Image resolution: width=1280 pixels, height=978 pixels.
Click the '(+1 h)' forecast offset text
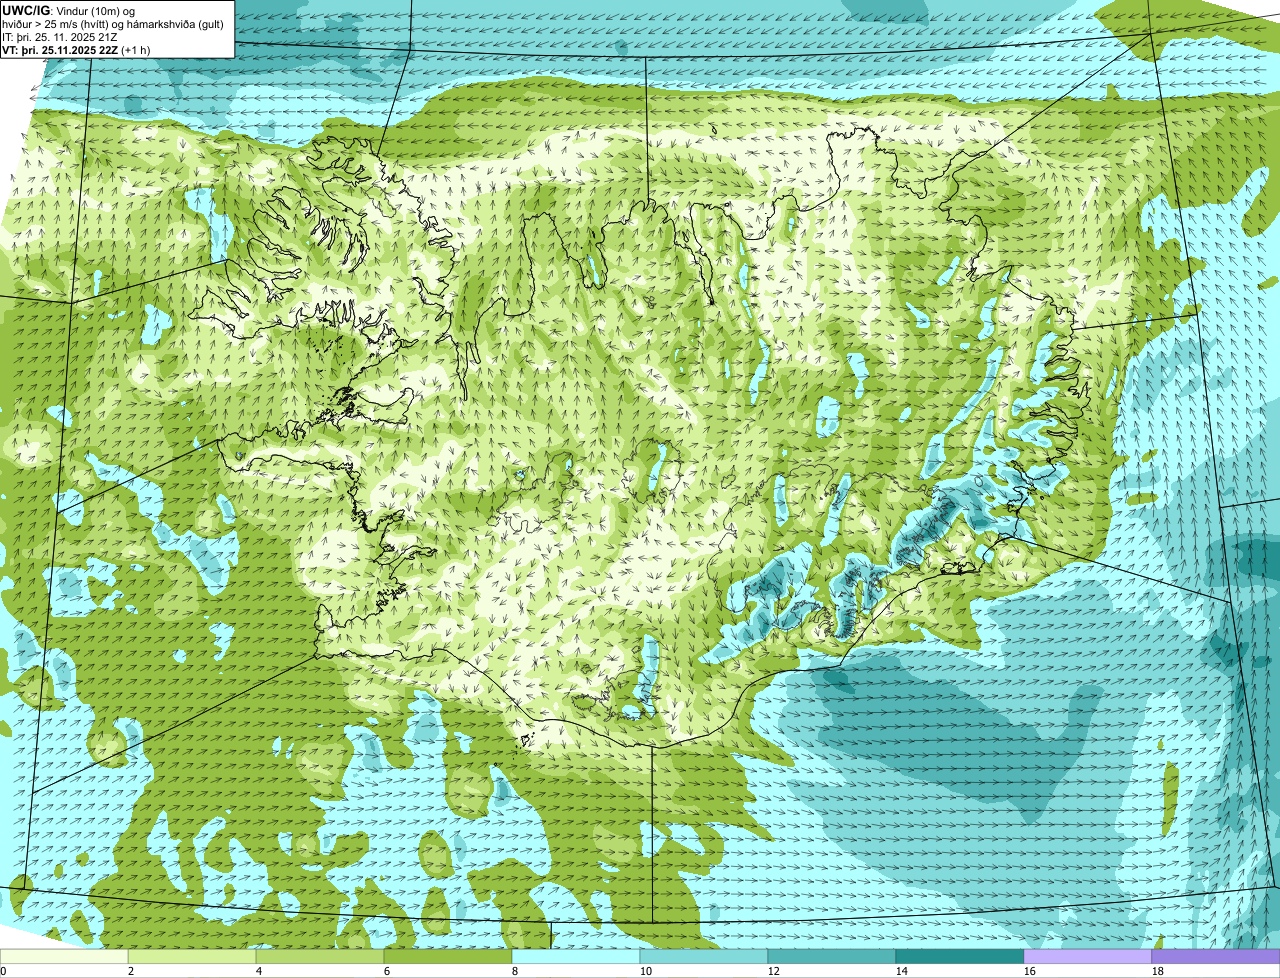136,50
